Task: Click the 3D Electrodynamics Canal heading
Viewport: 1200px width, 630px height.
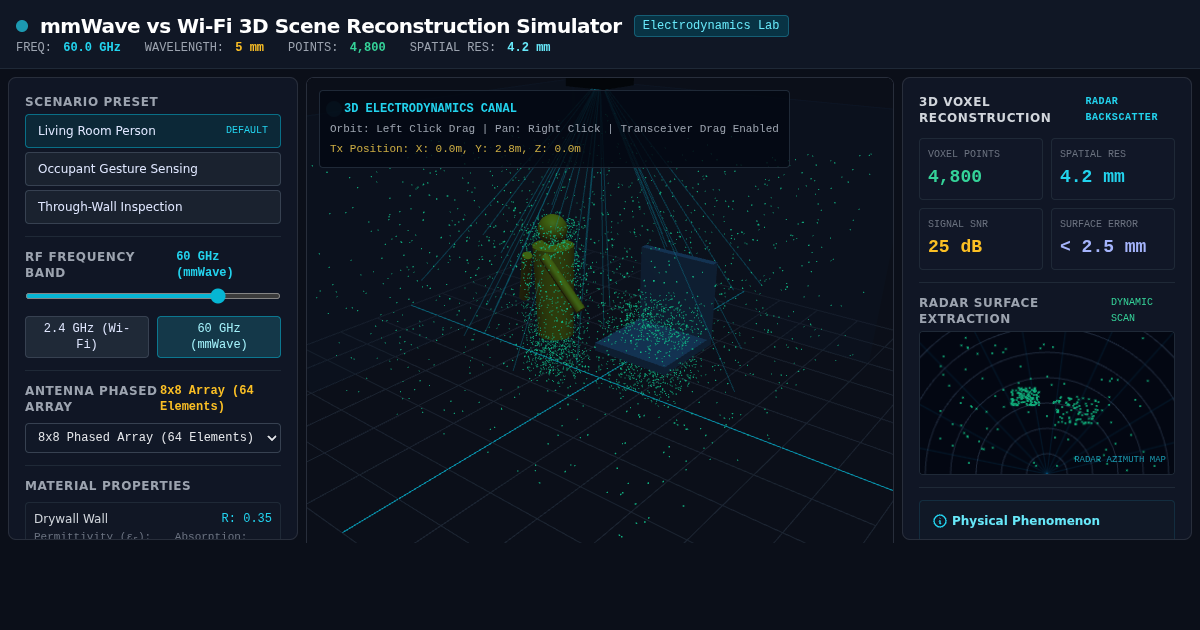Action: (430, 109)
